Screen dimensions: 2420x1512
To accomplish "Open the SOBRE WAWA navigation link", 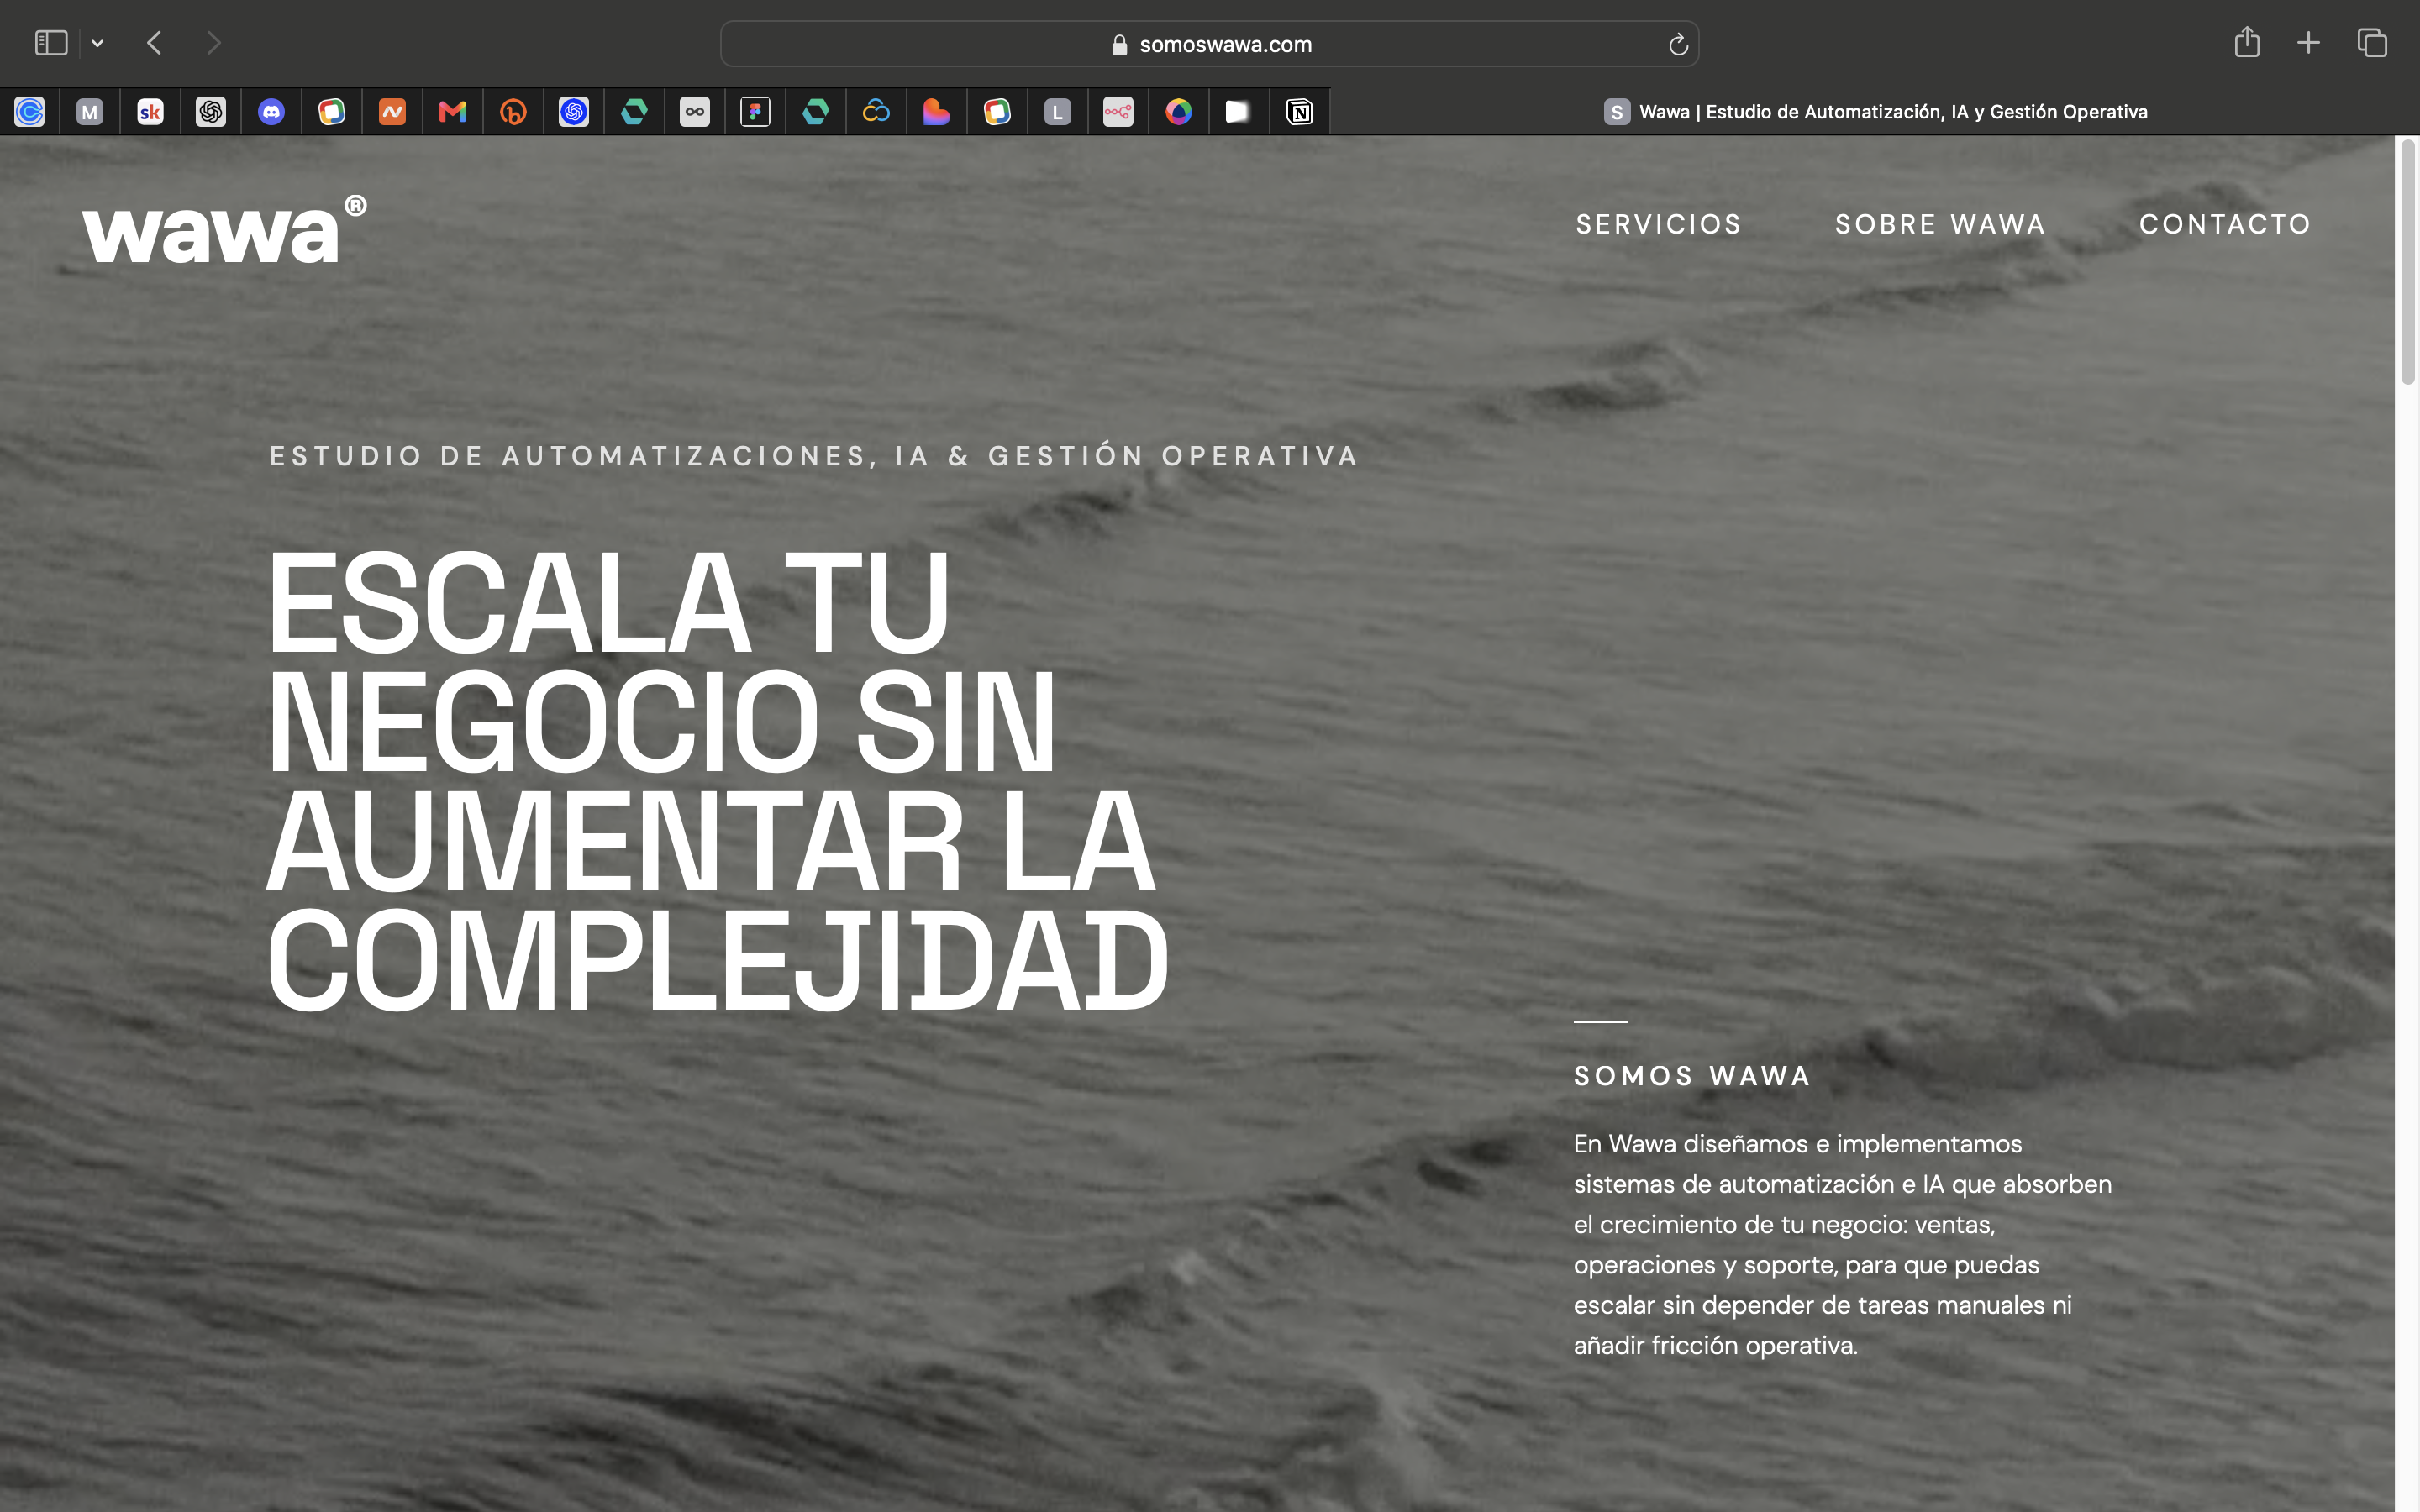I will click(x=1940, y=224).
